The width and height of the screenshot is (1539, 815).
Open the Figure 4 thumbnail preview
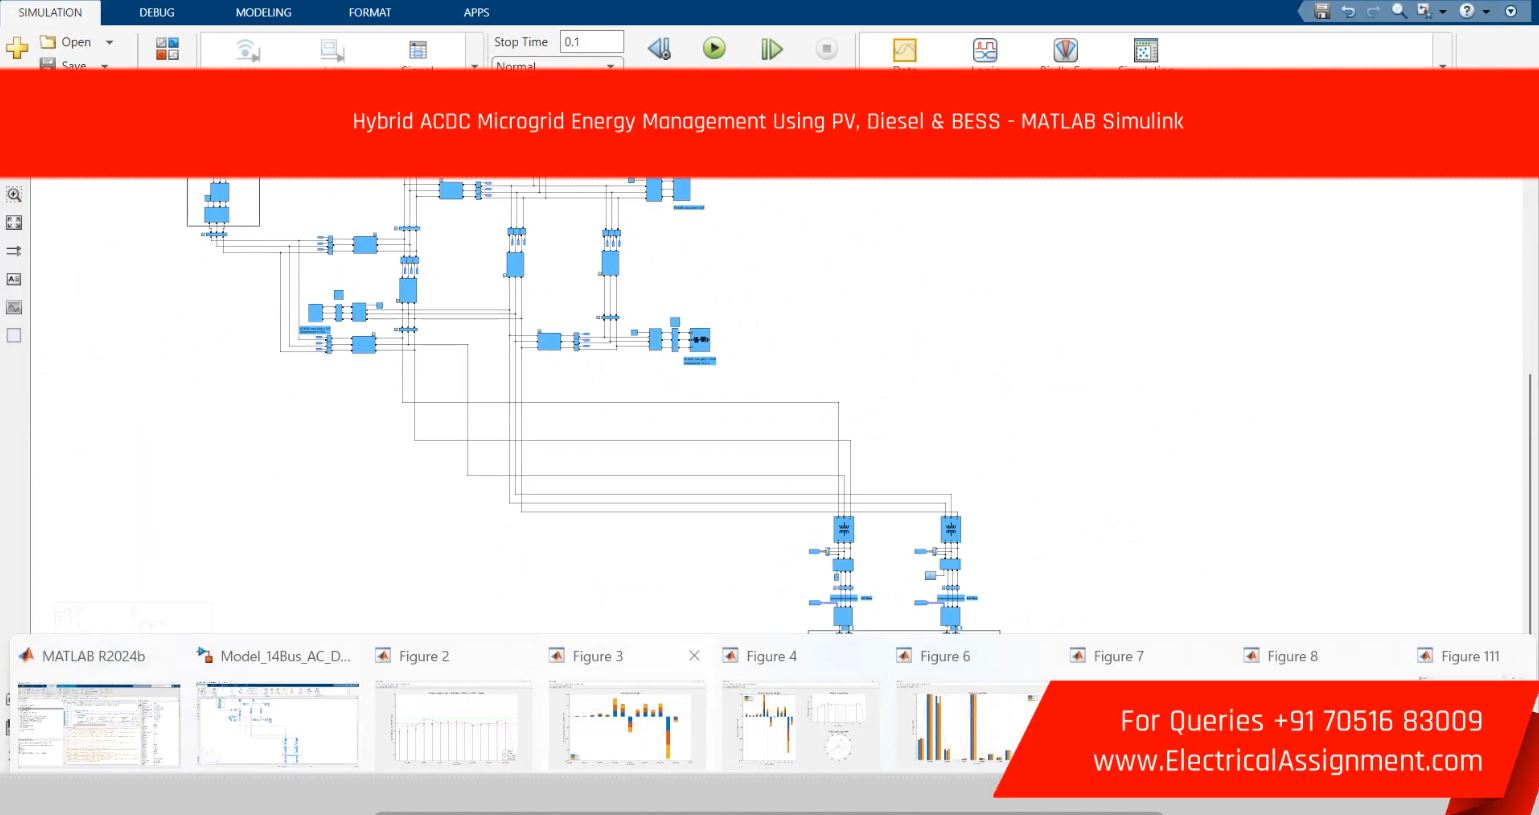801,726
